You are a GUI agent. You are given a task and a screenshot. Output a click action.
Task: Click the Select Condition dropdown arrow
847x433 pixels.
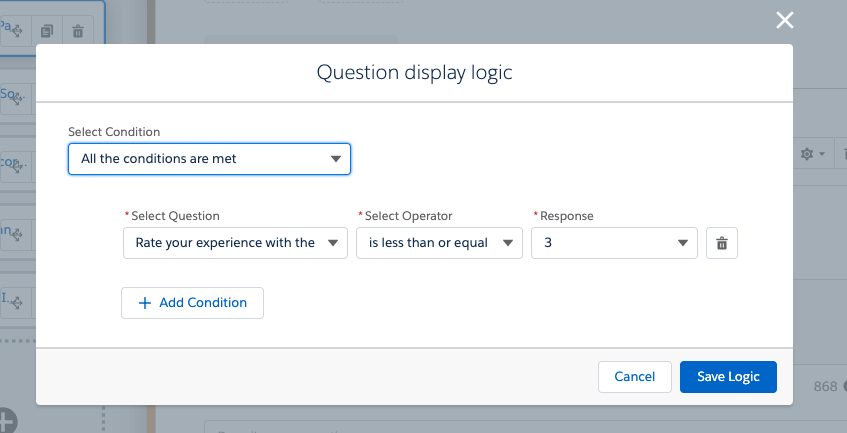[x=335, y=159]
